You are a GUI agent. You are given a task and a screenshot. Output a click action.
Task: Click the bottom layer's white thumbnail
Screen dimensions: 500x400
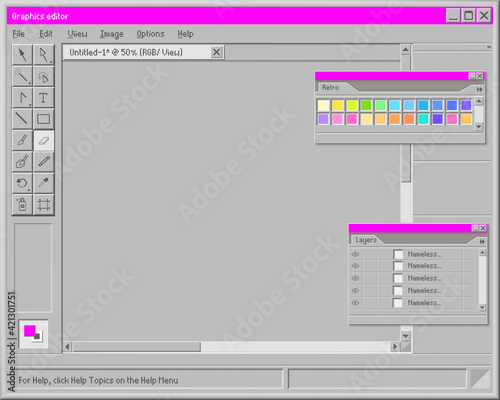coord(398,303)
